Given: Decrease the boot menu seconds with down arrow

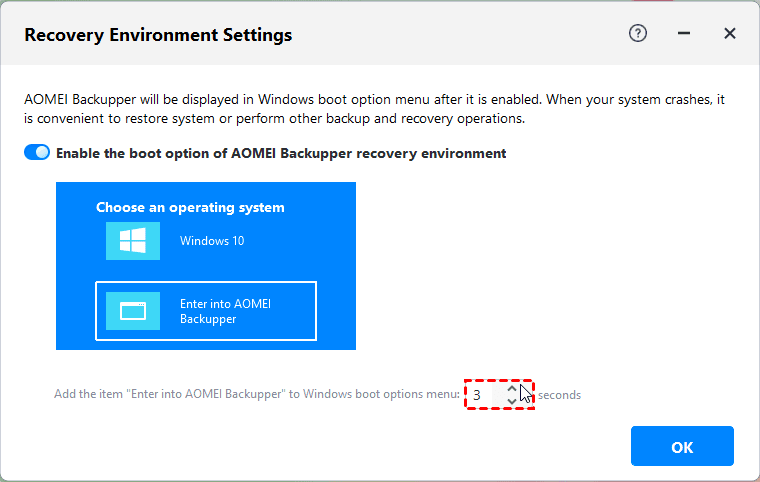Looking at the screenshot, I should pyautogui.click(x=512, y=401).
